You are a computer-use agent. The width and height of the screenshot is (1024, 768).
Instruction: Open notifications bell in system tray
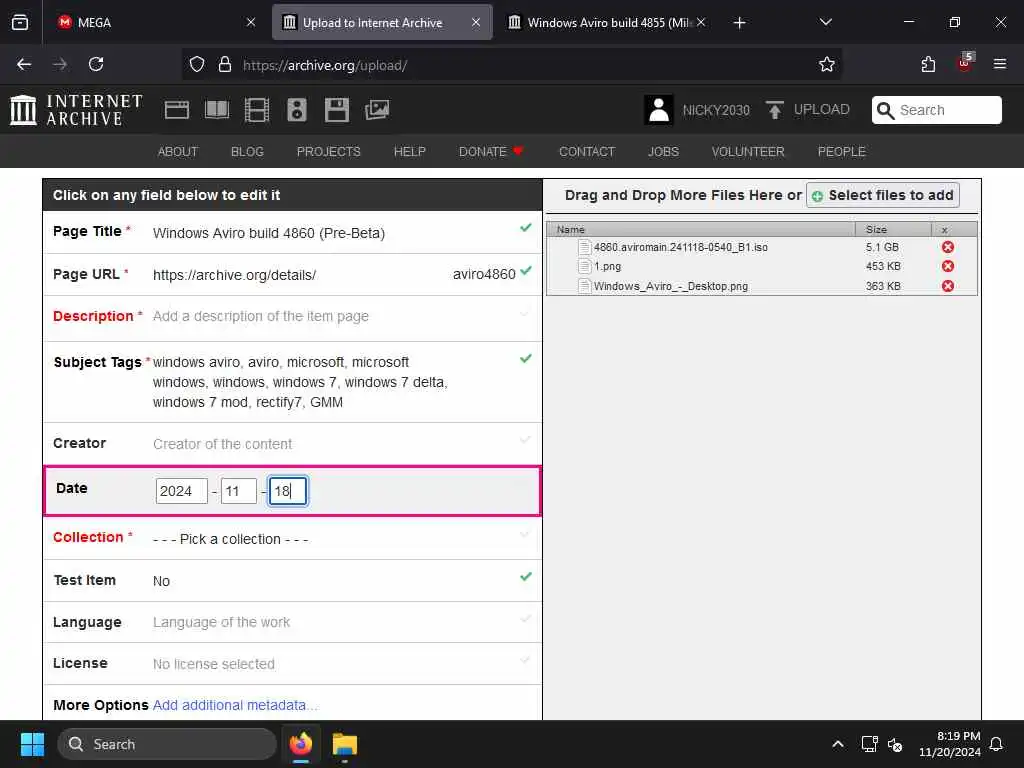(996, 744)
